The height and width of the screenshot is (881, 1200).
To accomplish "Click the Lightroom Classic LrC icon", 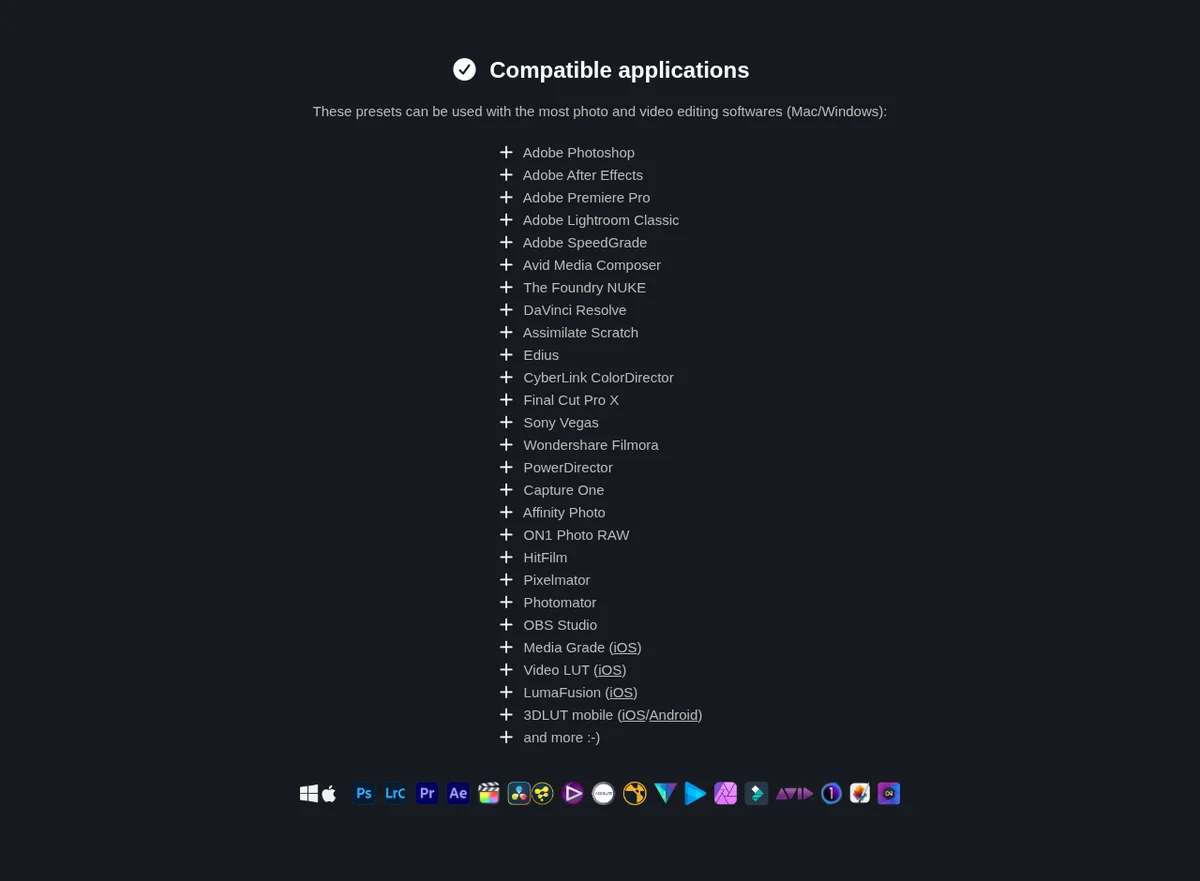I will [x=396, y=793].
